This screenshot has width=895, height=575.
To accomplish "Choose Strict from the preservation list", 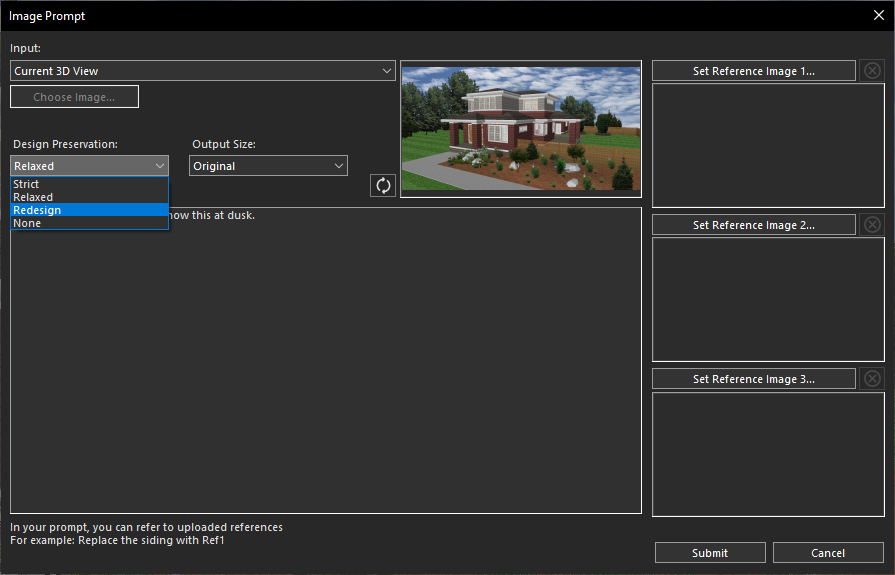I will 90,184.
